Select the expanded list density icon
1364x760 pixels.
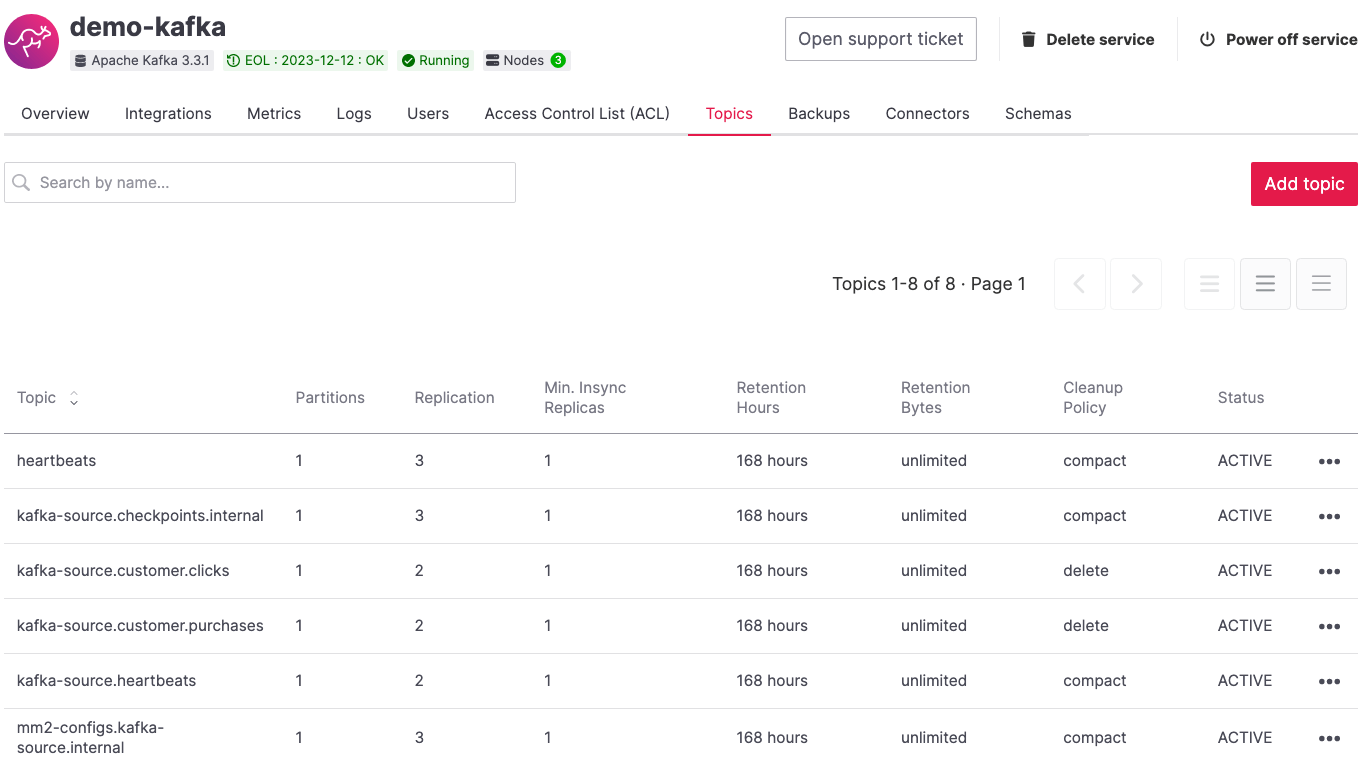pyautogui.click(x=1321, y=283)
